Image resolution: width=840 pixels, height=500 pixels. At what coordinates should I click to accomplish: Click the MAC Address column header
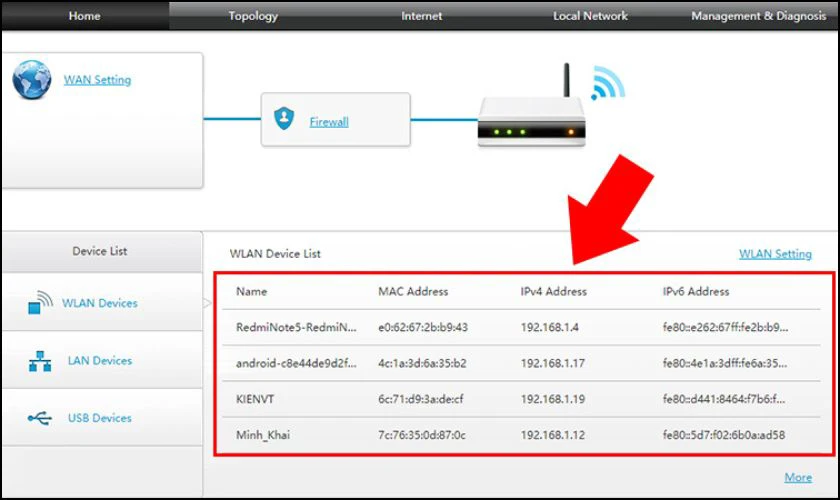pos(413,292)
